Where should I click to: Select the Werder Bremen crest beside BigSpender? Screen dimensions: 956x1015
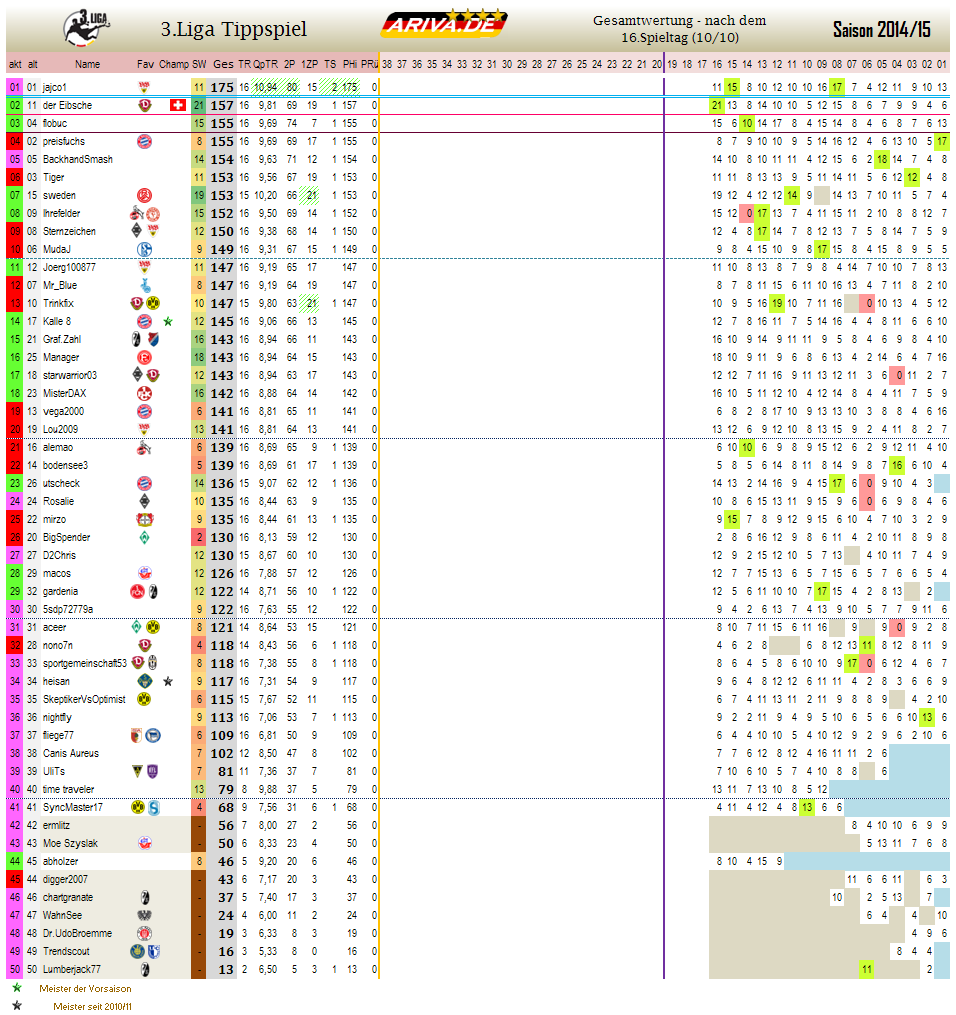click(x=144, y=537)
